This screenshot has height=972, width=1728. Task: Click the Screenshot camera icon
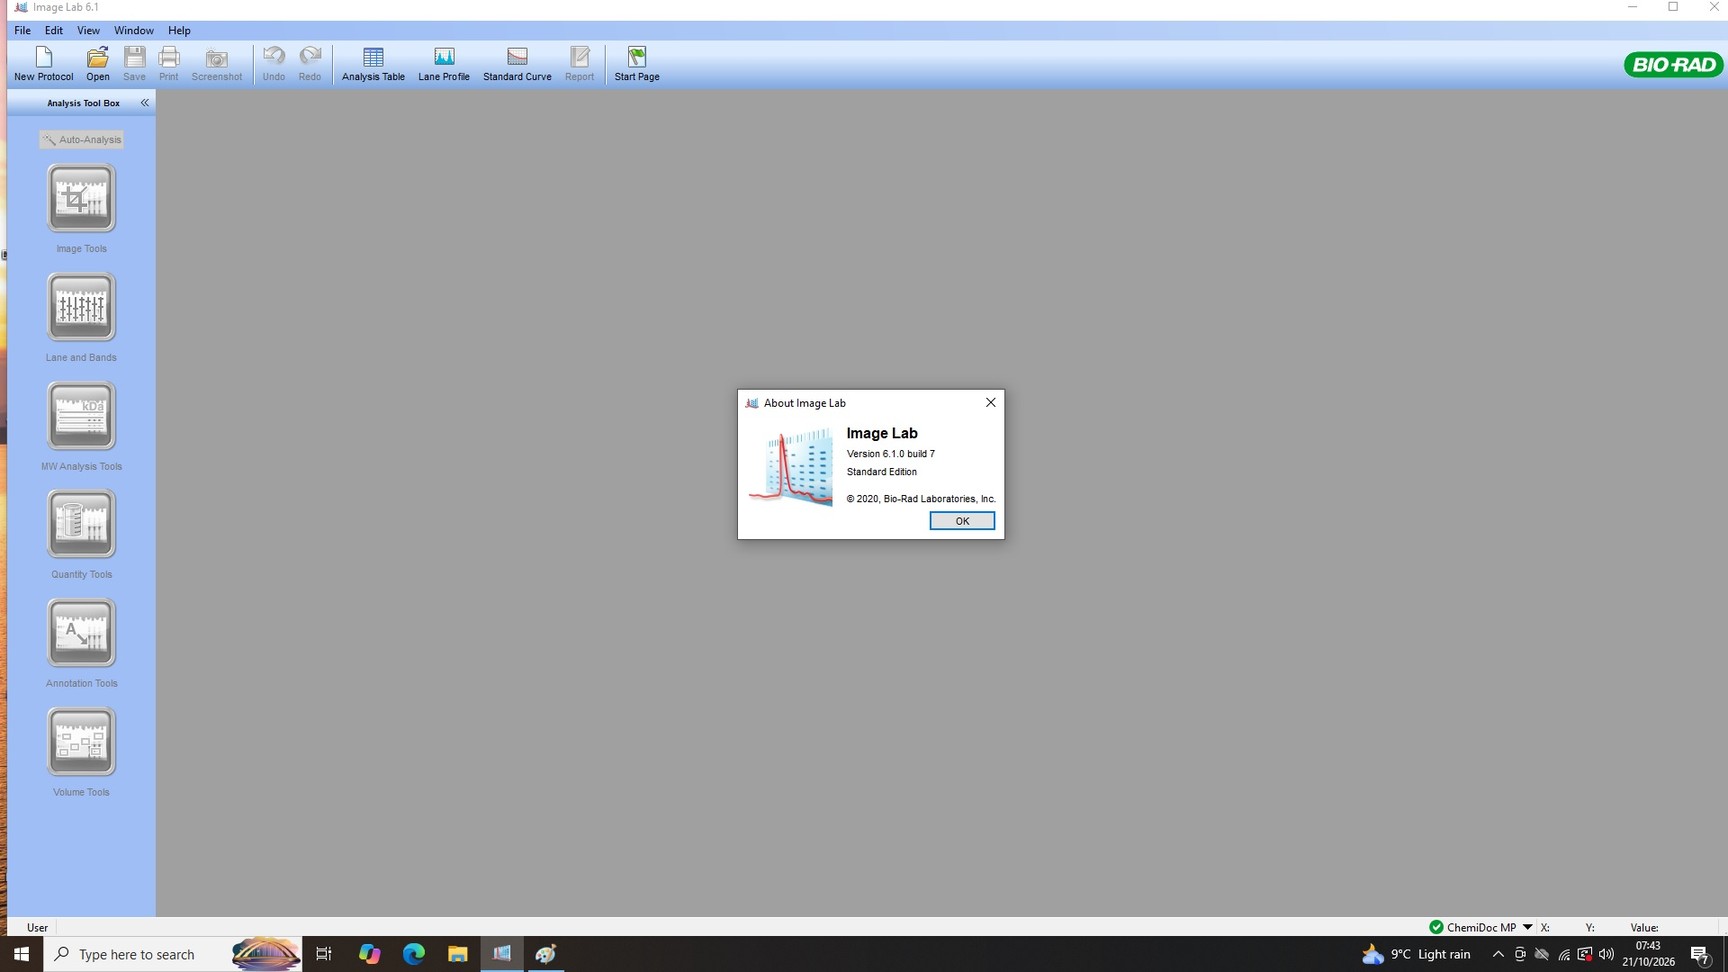coord(217,64)
